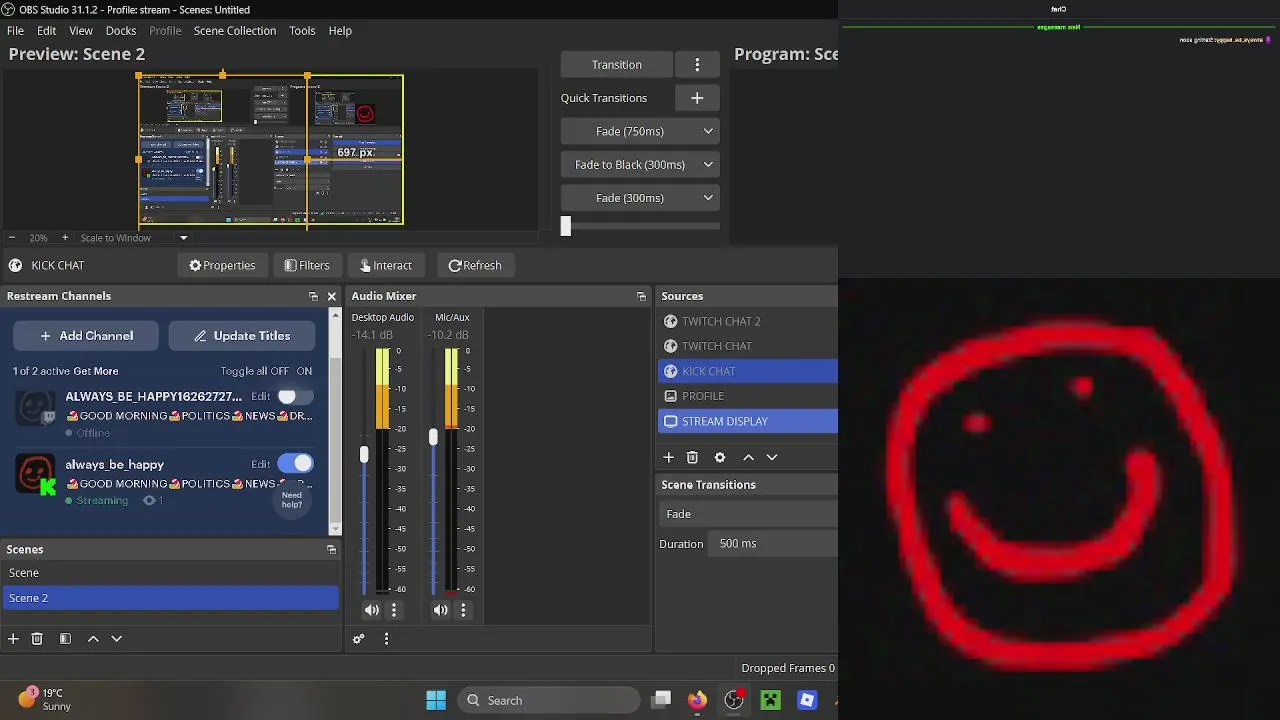The image size is (1280, 720).
Task: Open Firefox from the taskbar
Action: click(x=697, y=700)
